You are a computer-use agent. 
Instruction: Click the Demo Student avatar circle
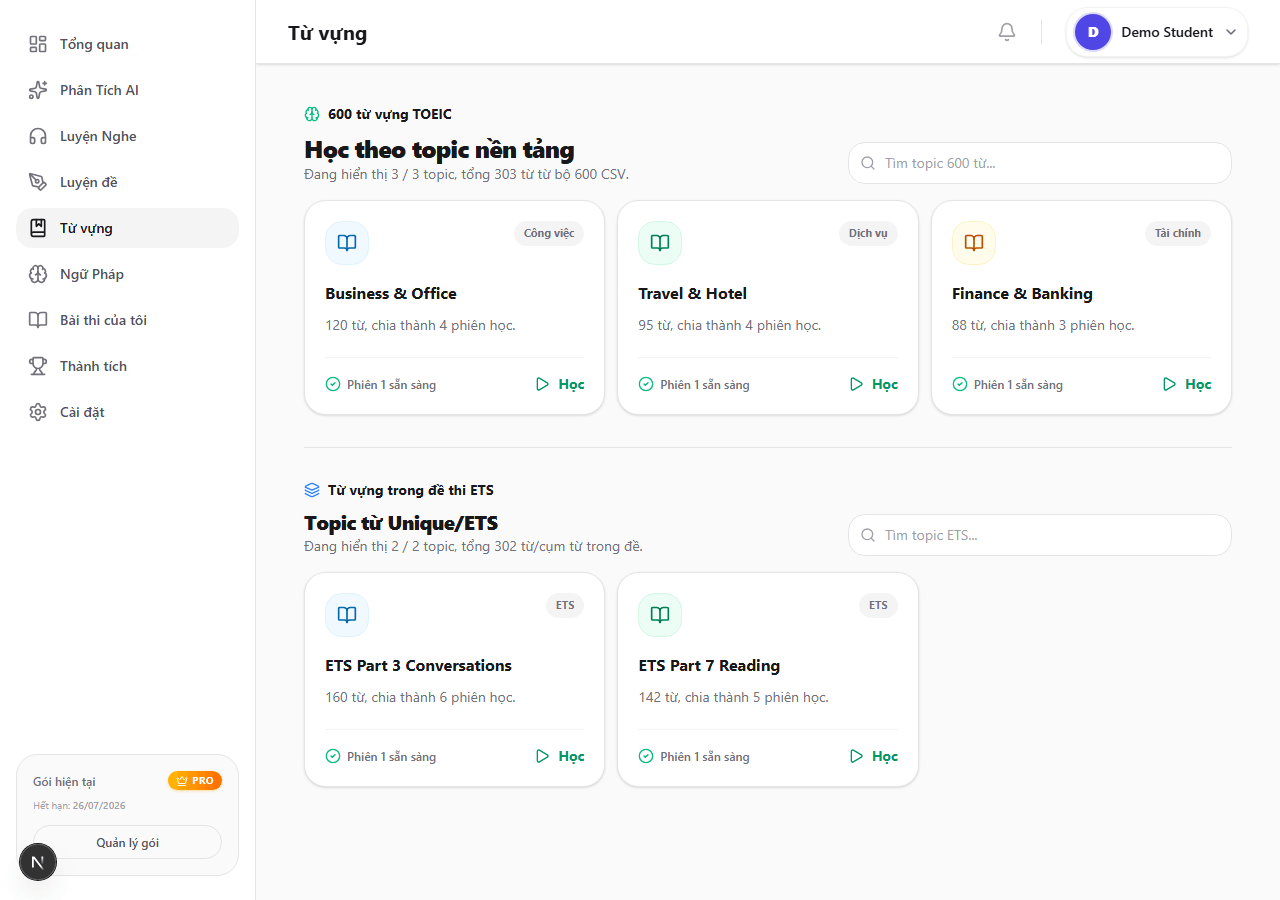pyautogui.click(x=1093, y=32)
